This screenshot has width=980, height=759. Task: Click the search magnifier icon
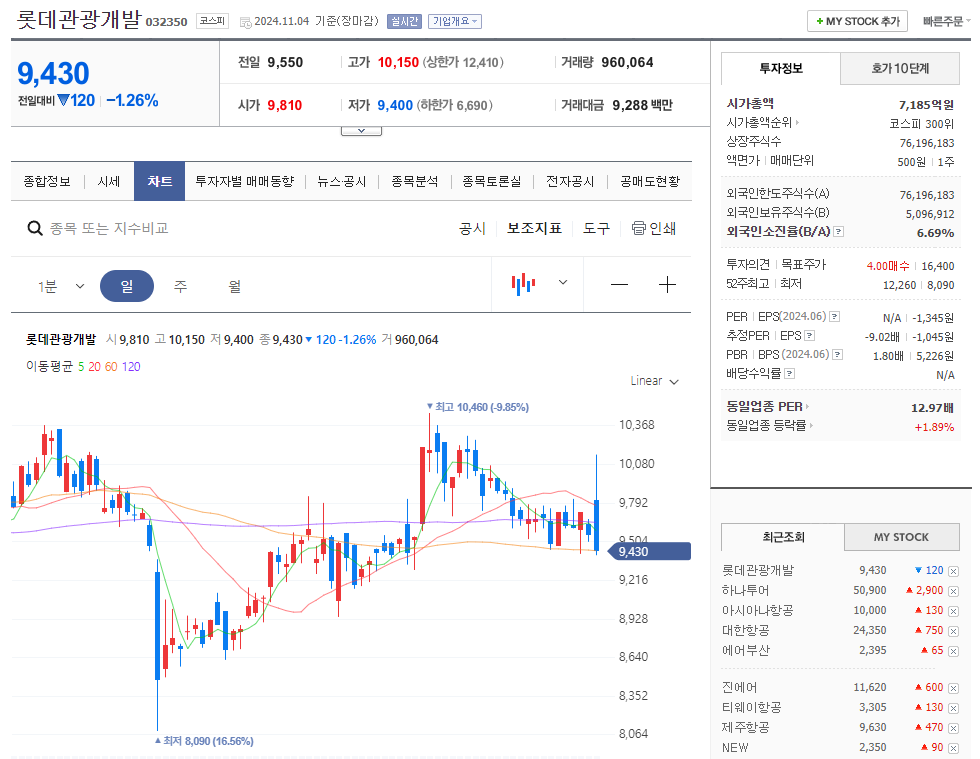35,228
